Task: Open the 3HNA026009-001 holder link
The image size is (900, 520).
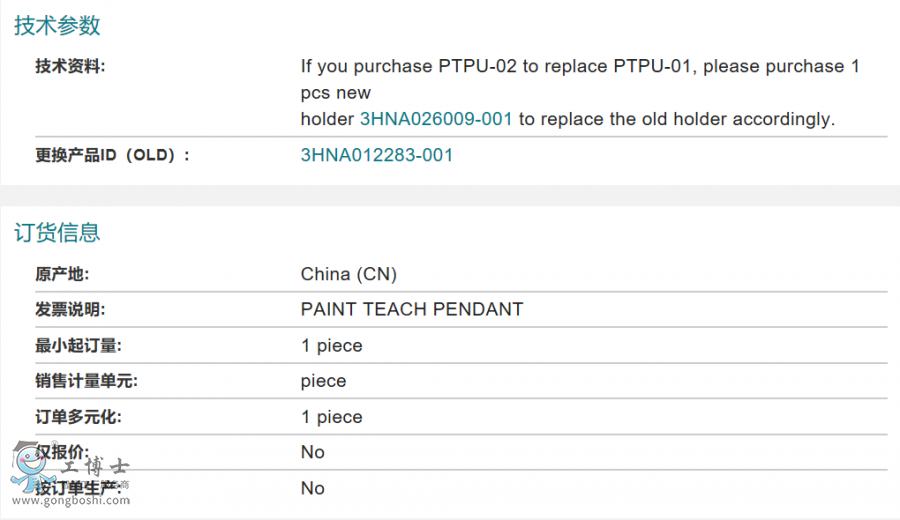Action: click(436, 119)
